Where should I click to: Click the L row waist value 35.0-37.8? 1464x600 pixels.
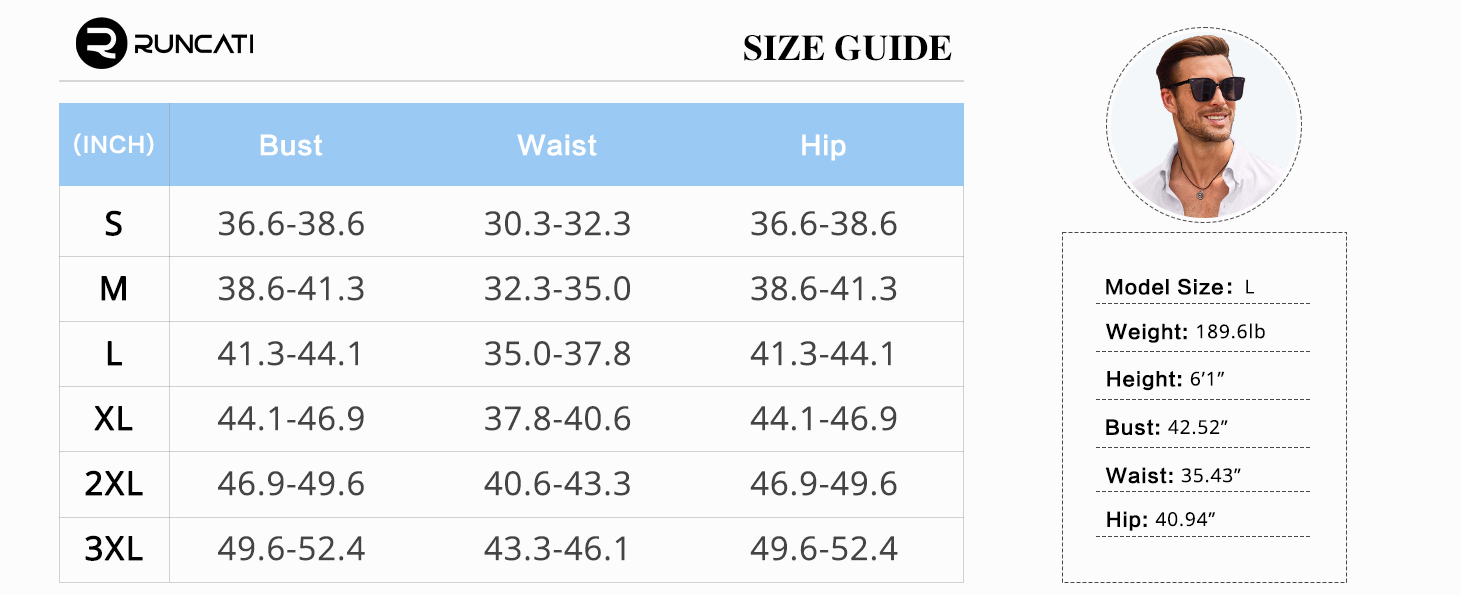click(x=557, y=354)
